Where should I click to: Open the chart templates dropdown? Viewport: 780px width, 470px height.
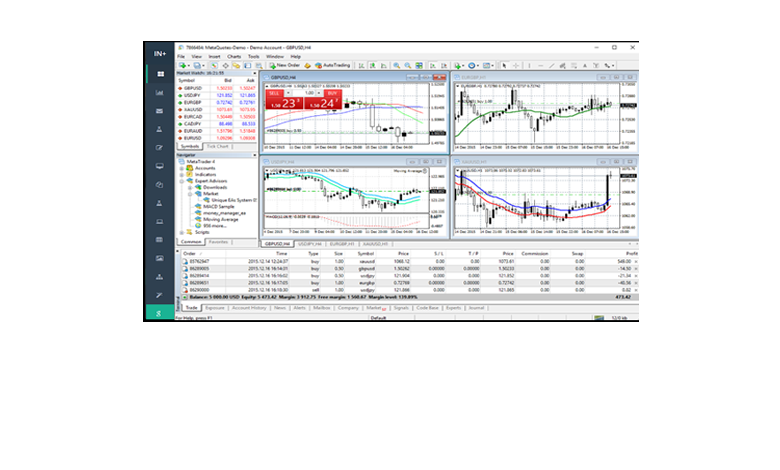click(x=488, y=65)
